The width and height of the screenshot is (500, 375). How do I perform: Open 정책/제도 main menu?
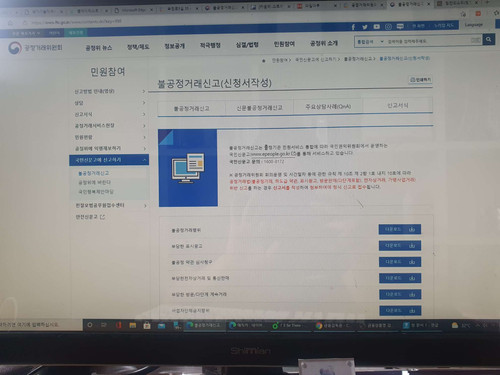(138, 47)
